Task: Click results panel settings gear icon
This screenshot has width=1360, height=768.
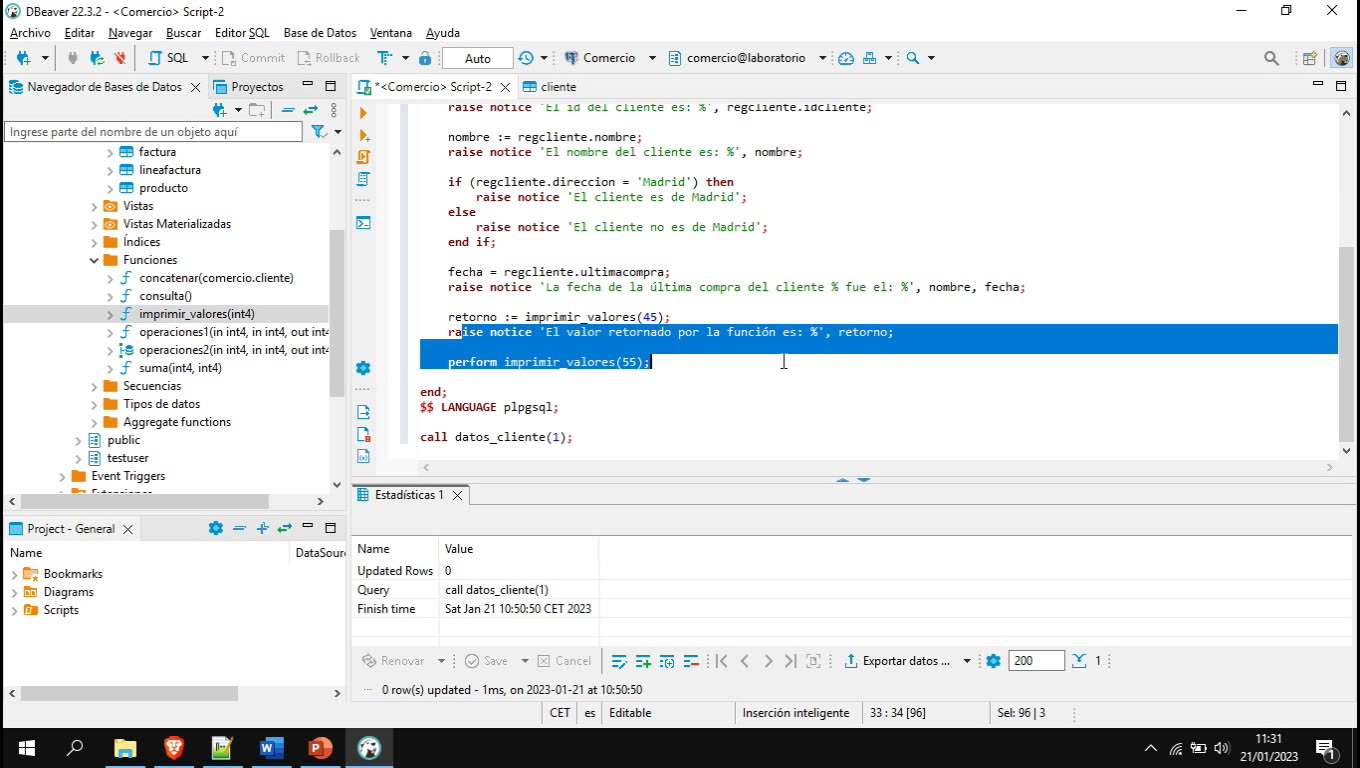Action: [x=993, y=661]
